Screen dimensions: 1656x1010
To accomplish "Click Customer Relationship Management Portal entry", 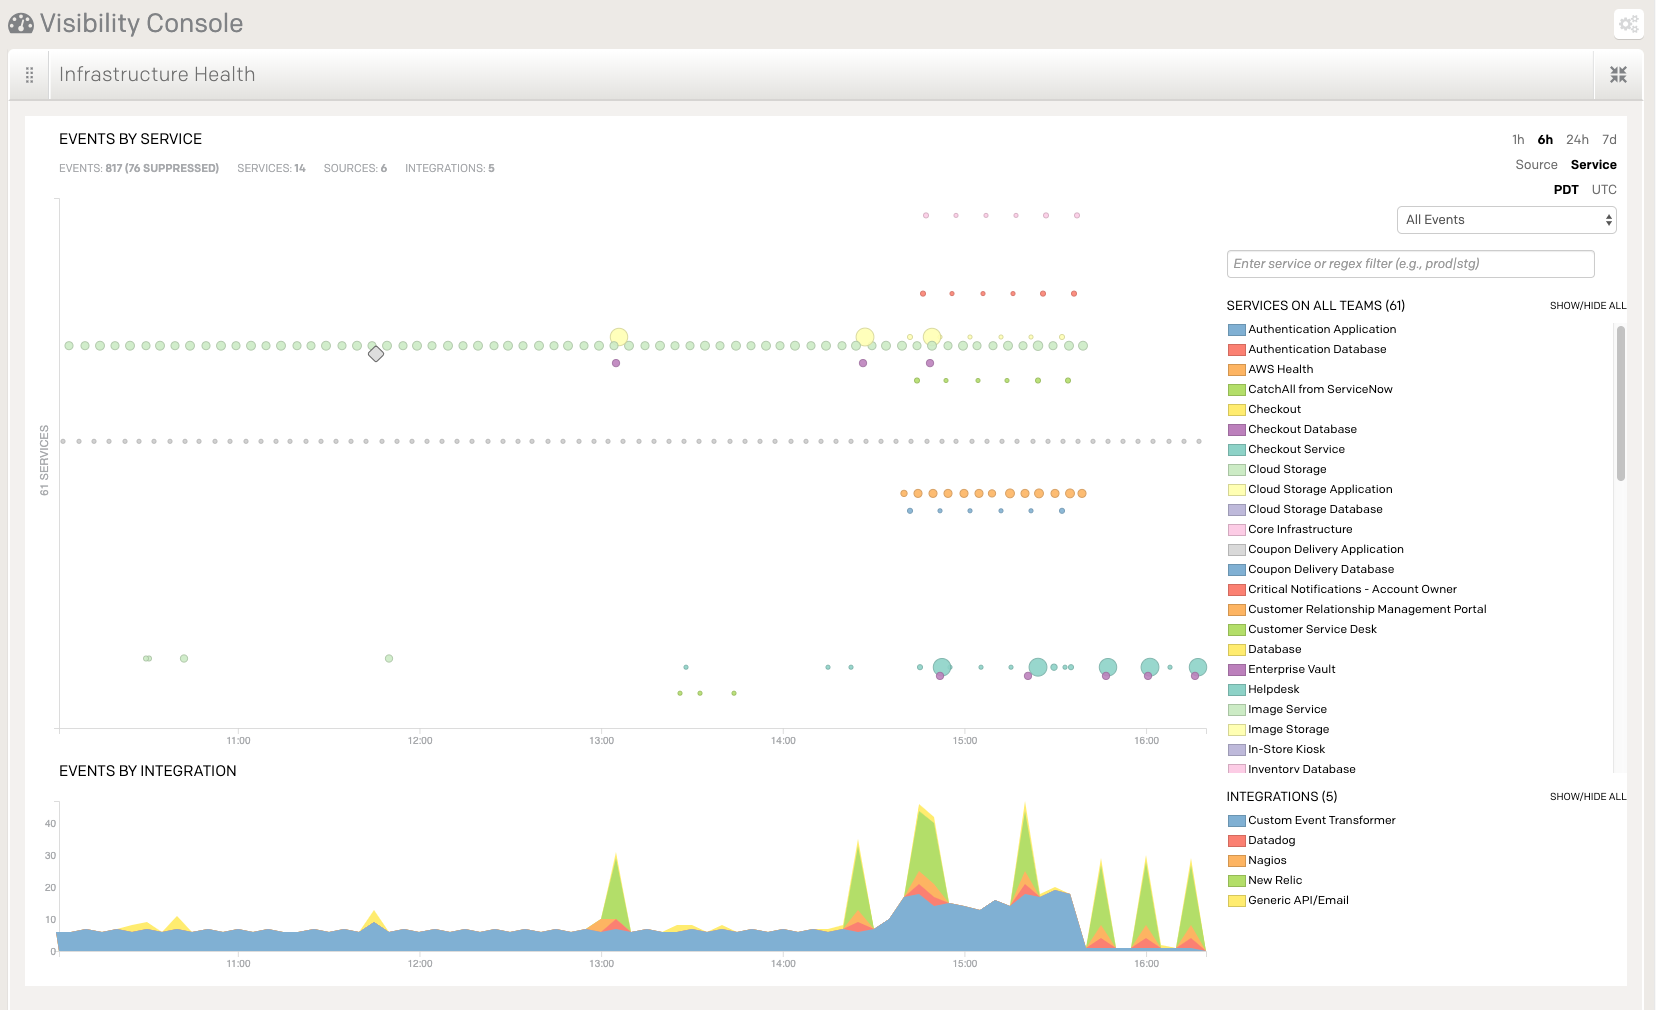I will point(1358,610).
